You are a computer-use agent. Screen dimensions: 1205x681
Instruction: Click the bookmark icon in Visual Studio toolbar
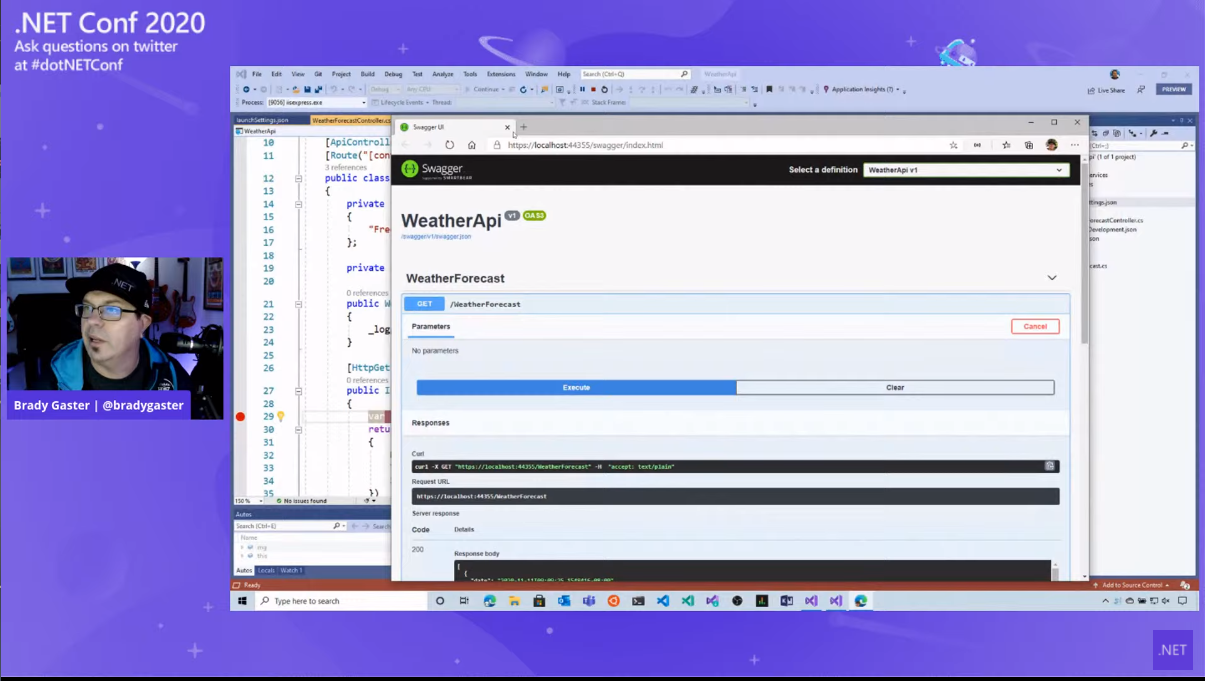769,89
